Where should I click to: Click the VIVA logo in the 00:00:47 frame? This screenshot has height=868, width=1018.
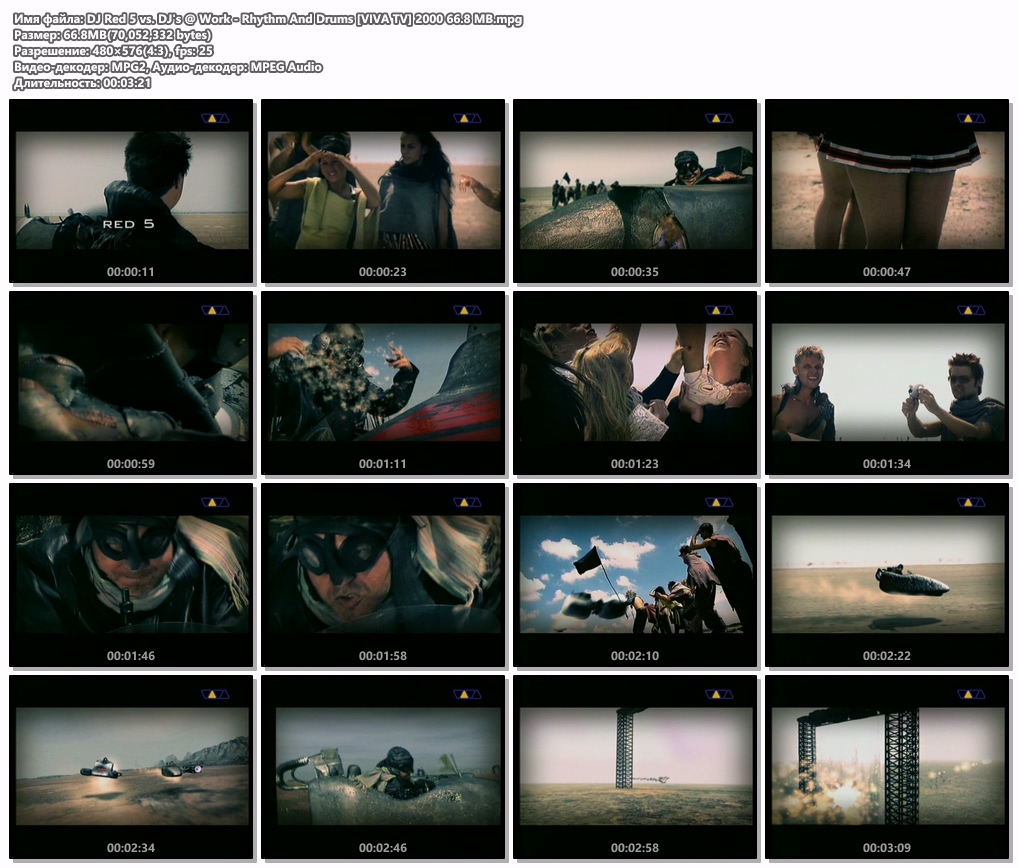coord(971,118)
